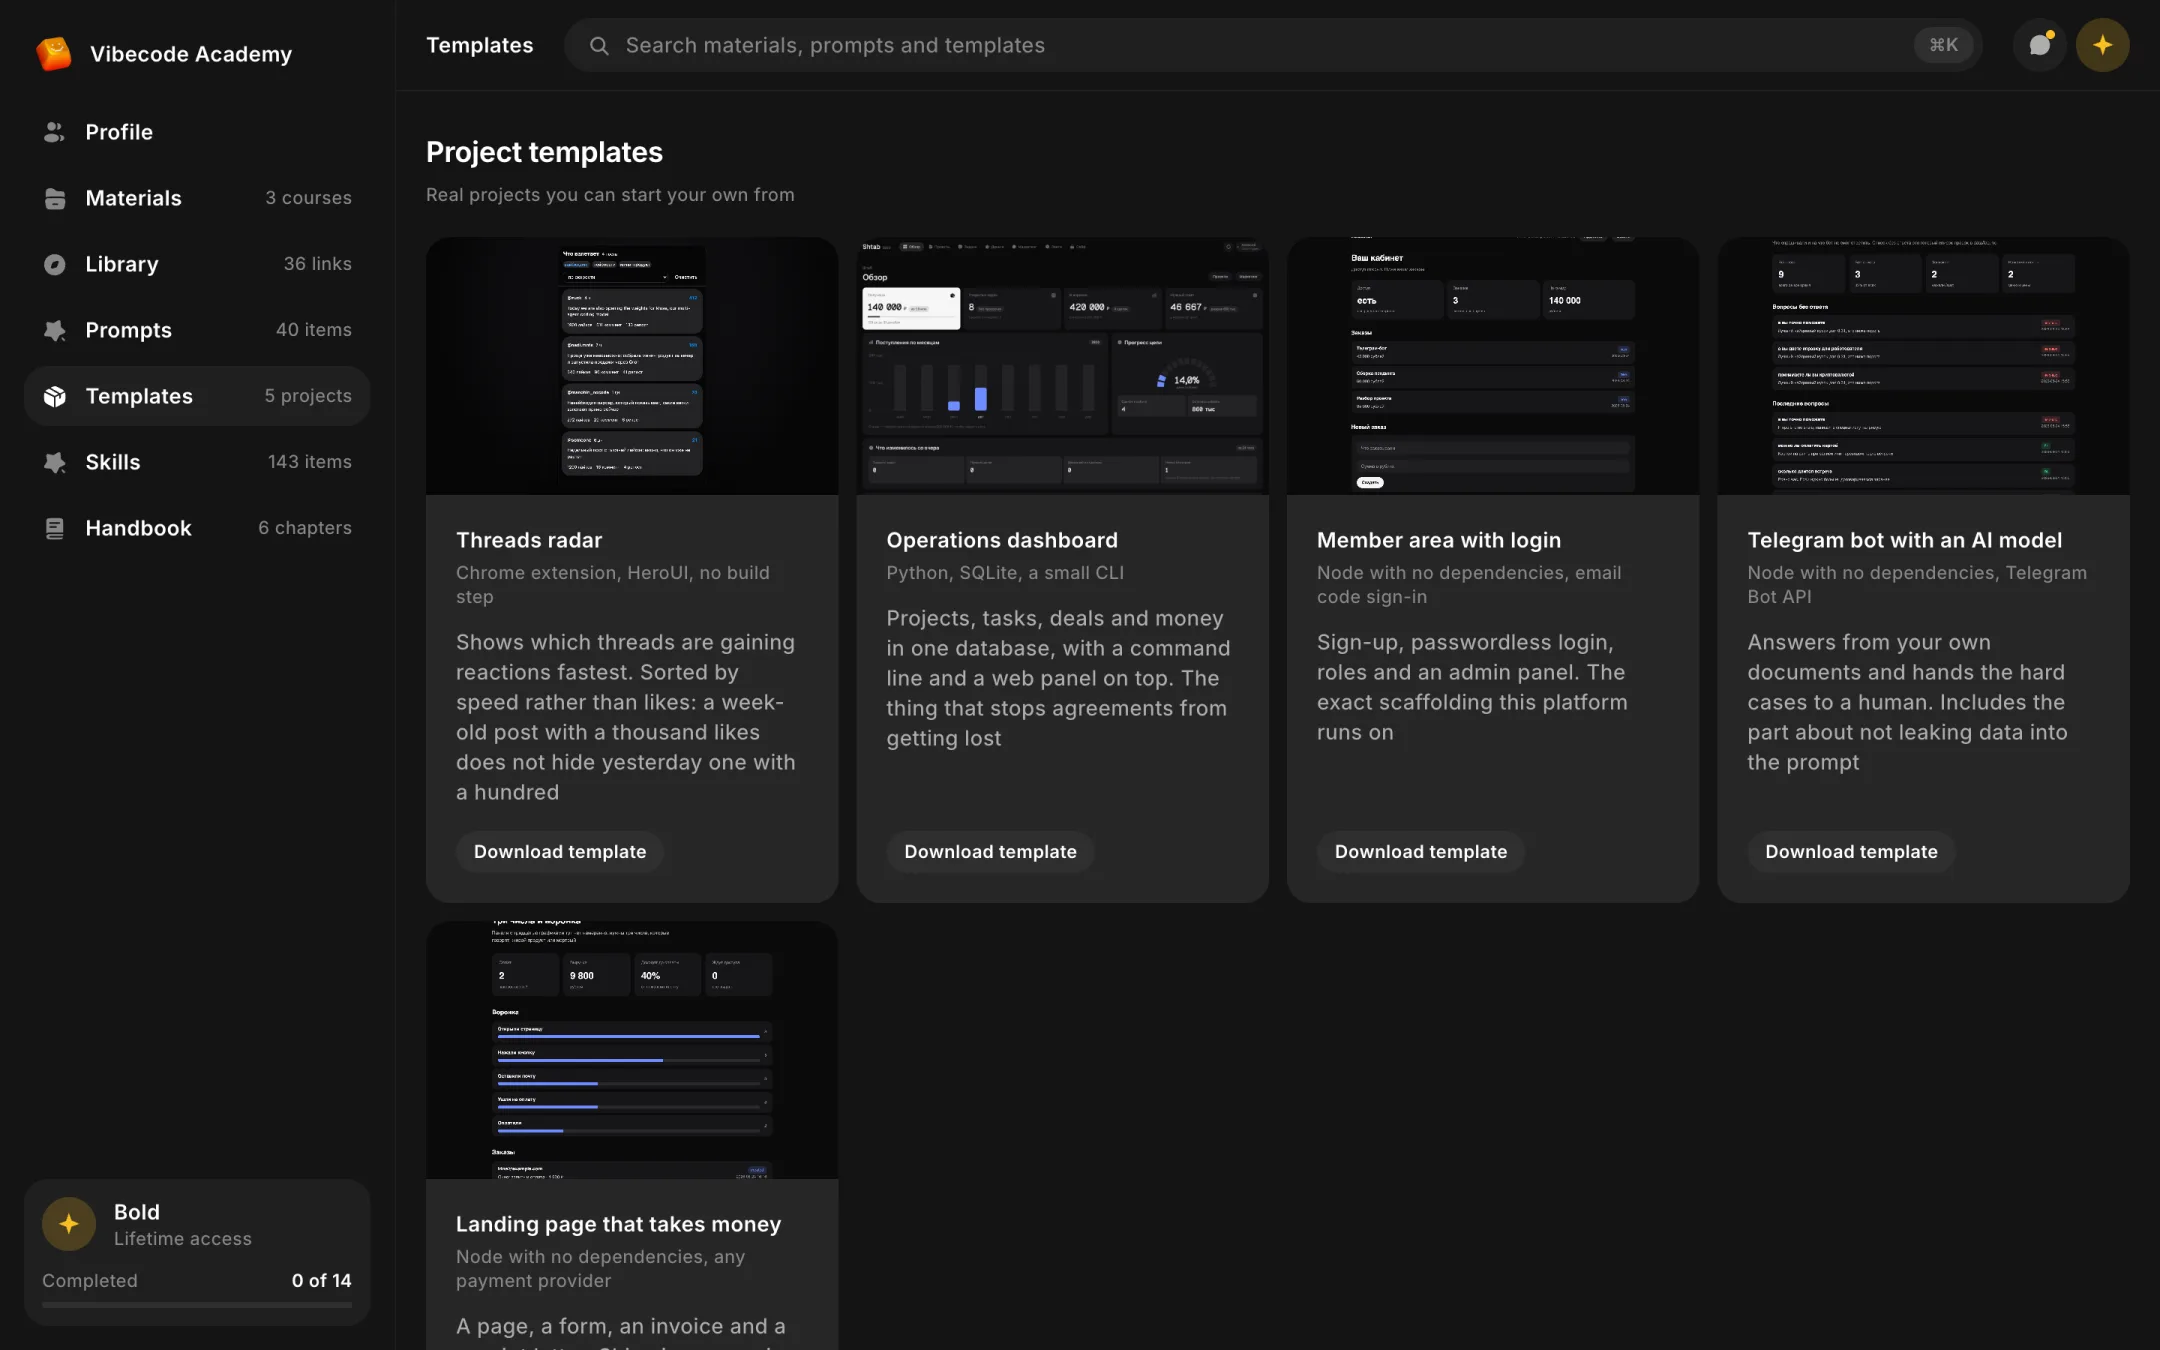2160x1350 pixels.
Task: Click the search magnifier icon
Action: (x=599, y=45)
